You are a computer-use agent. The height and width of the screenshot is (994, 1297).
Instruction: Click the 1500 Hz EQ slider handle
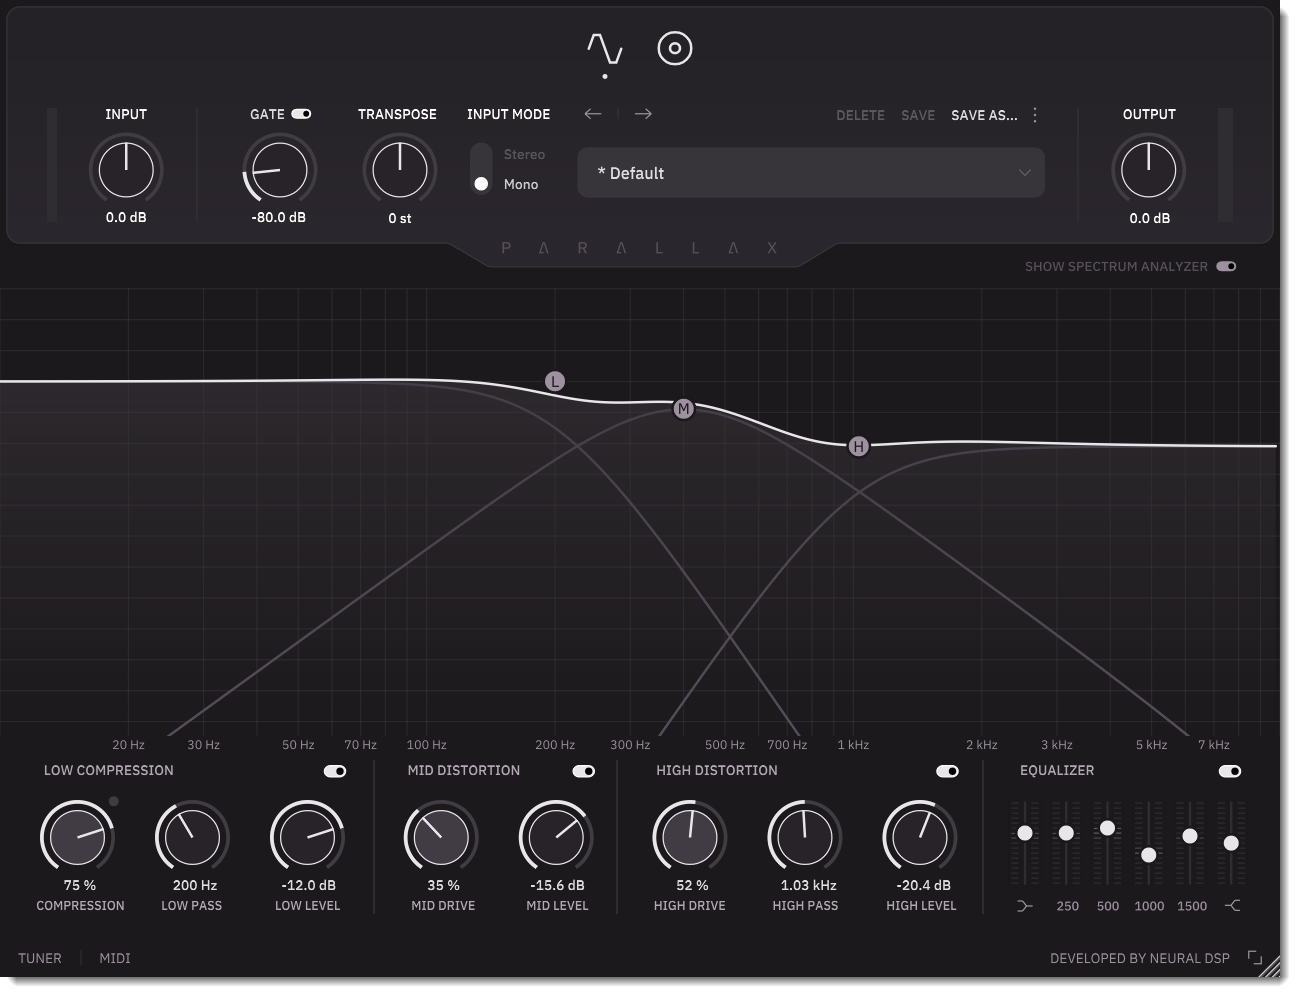1190,836
